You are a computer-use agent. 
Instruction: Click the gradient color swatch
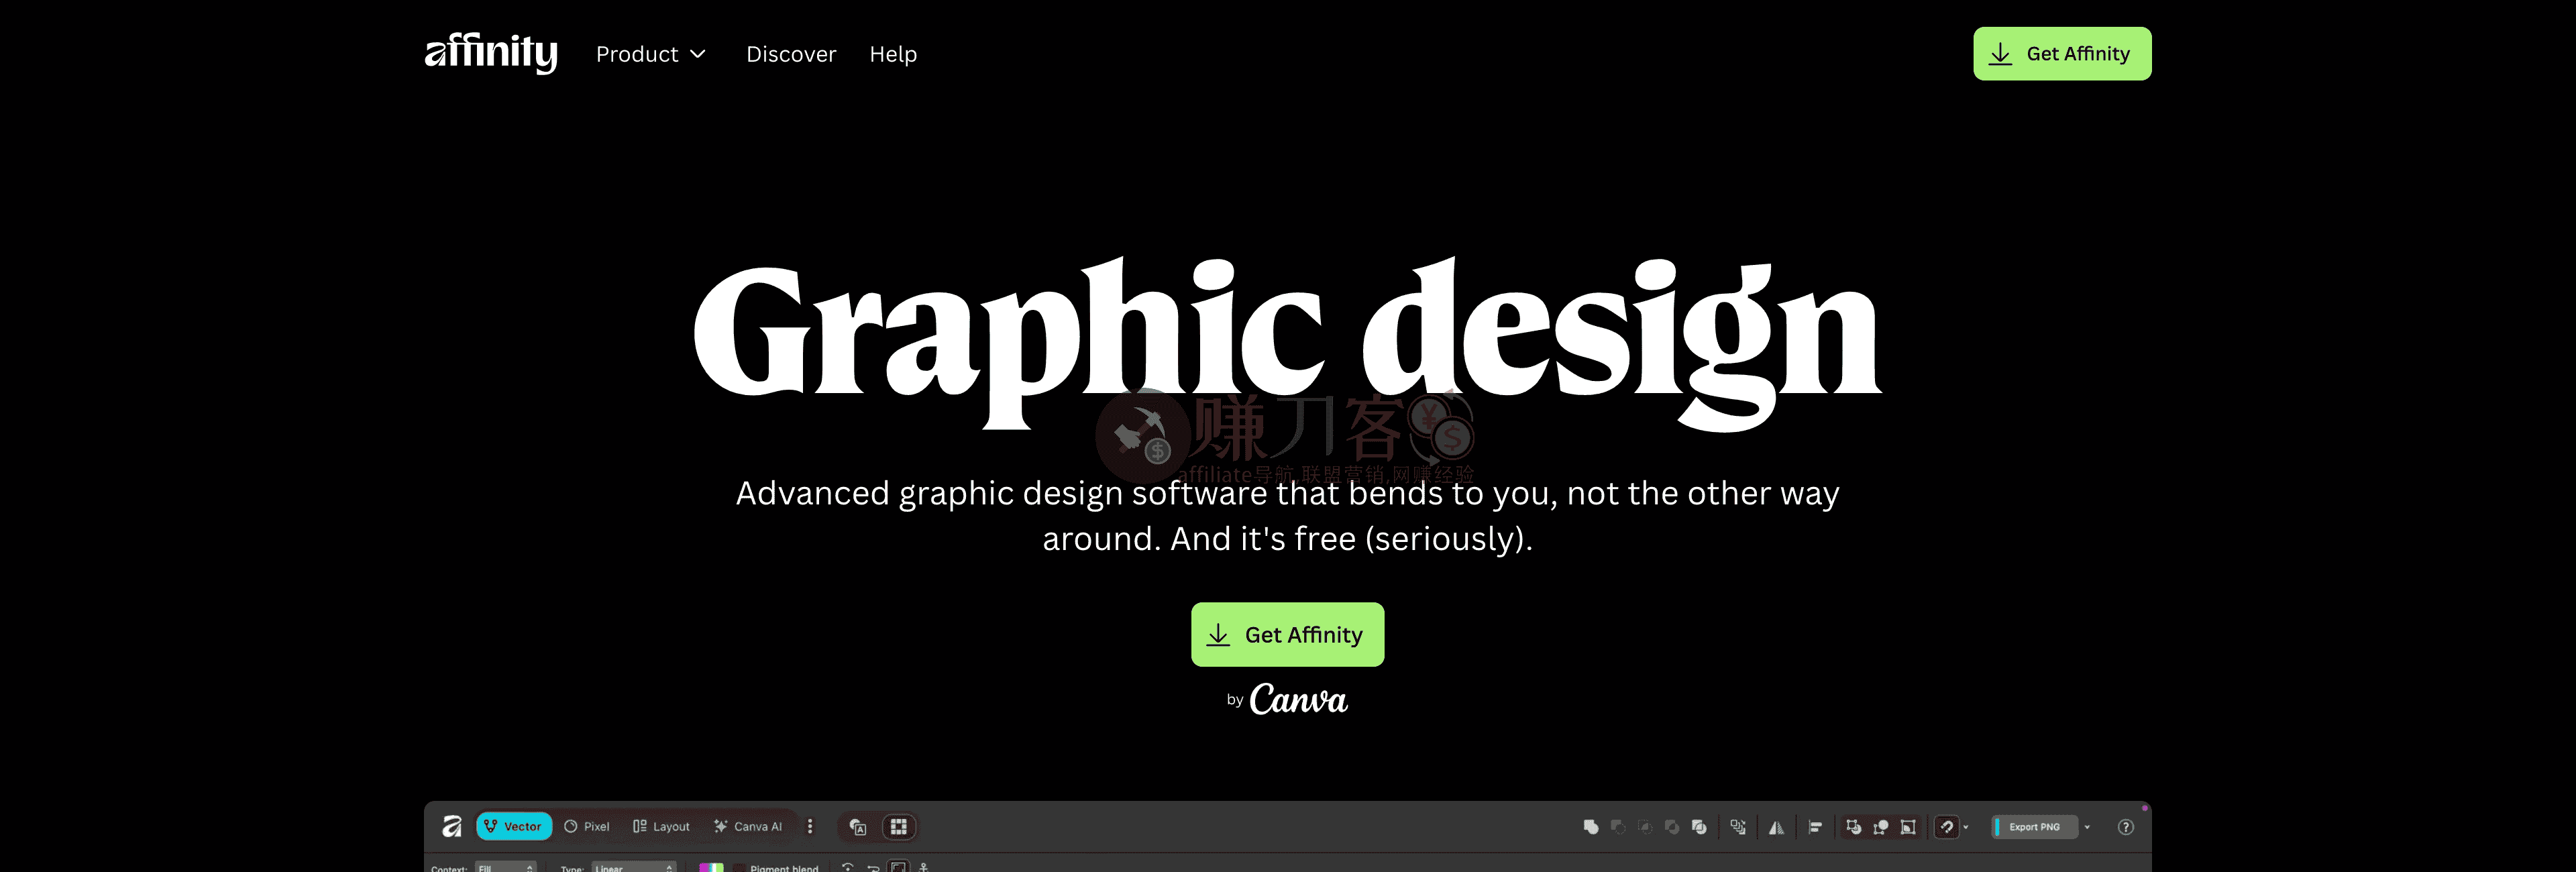tap(712, 869)
